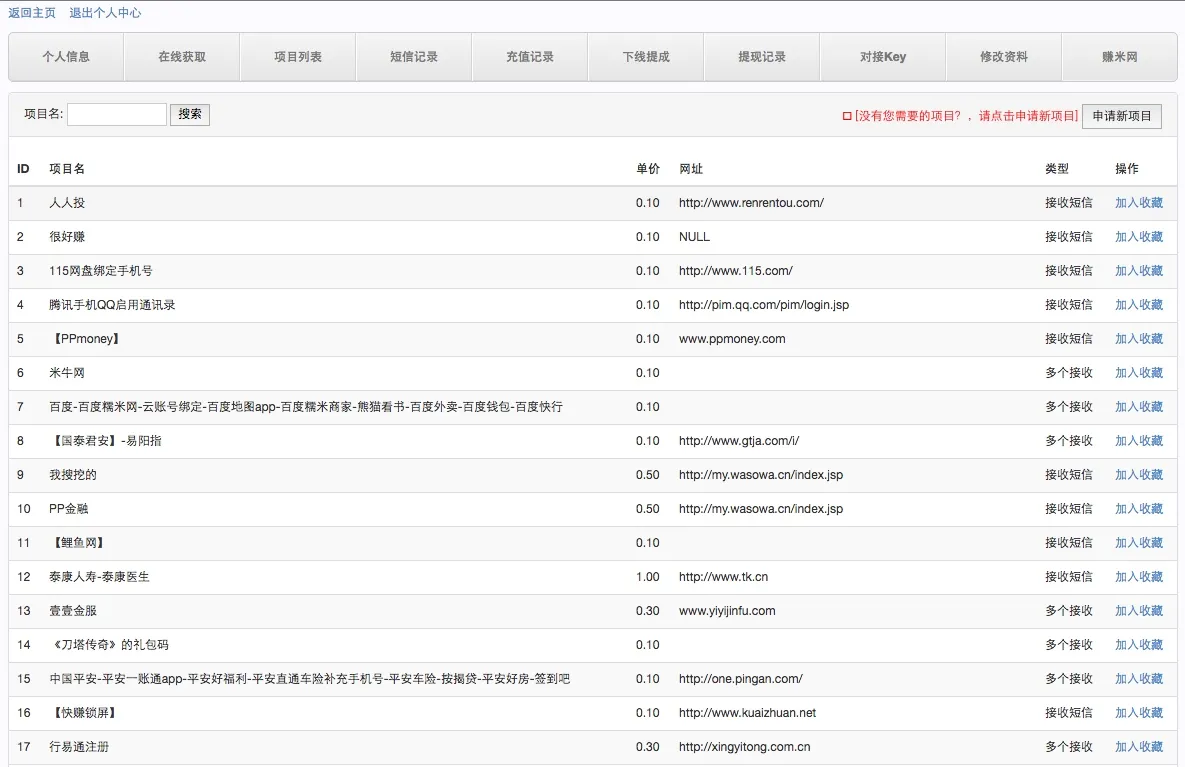The image size is (1185, 767).
Task: Switch to the 在线获取 tab
Action: [182, 57]
